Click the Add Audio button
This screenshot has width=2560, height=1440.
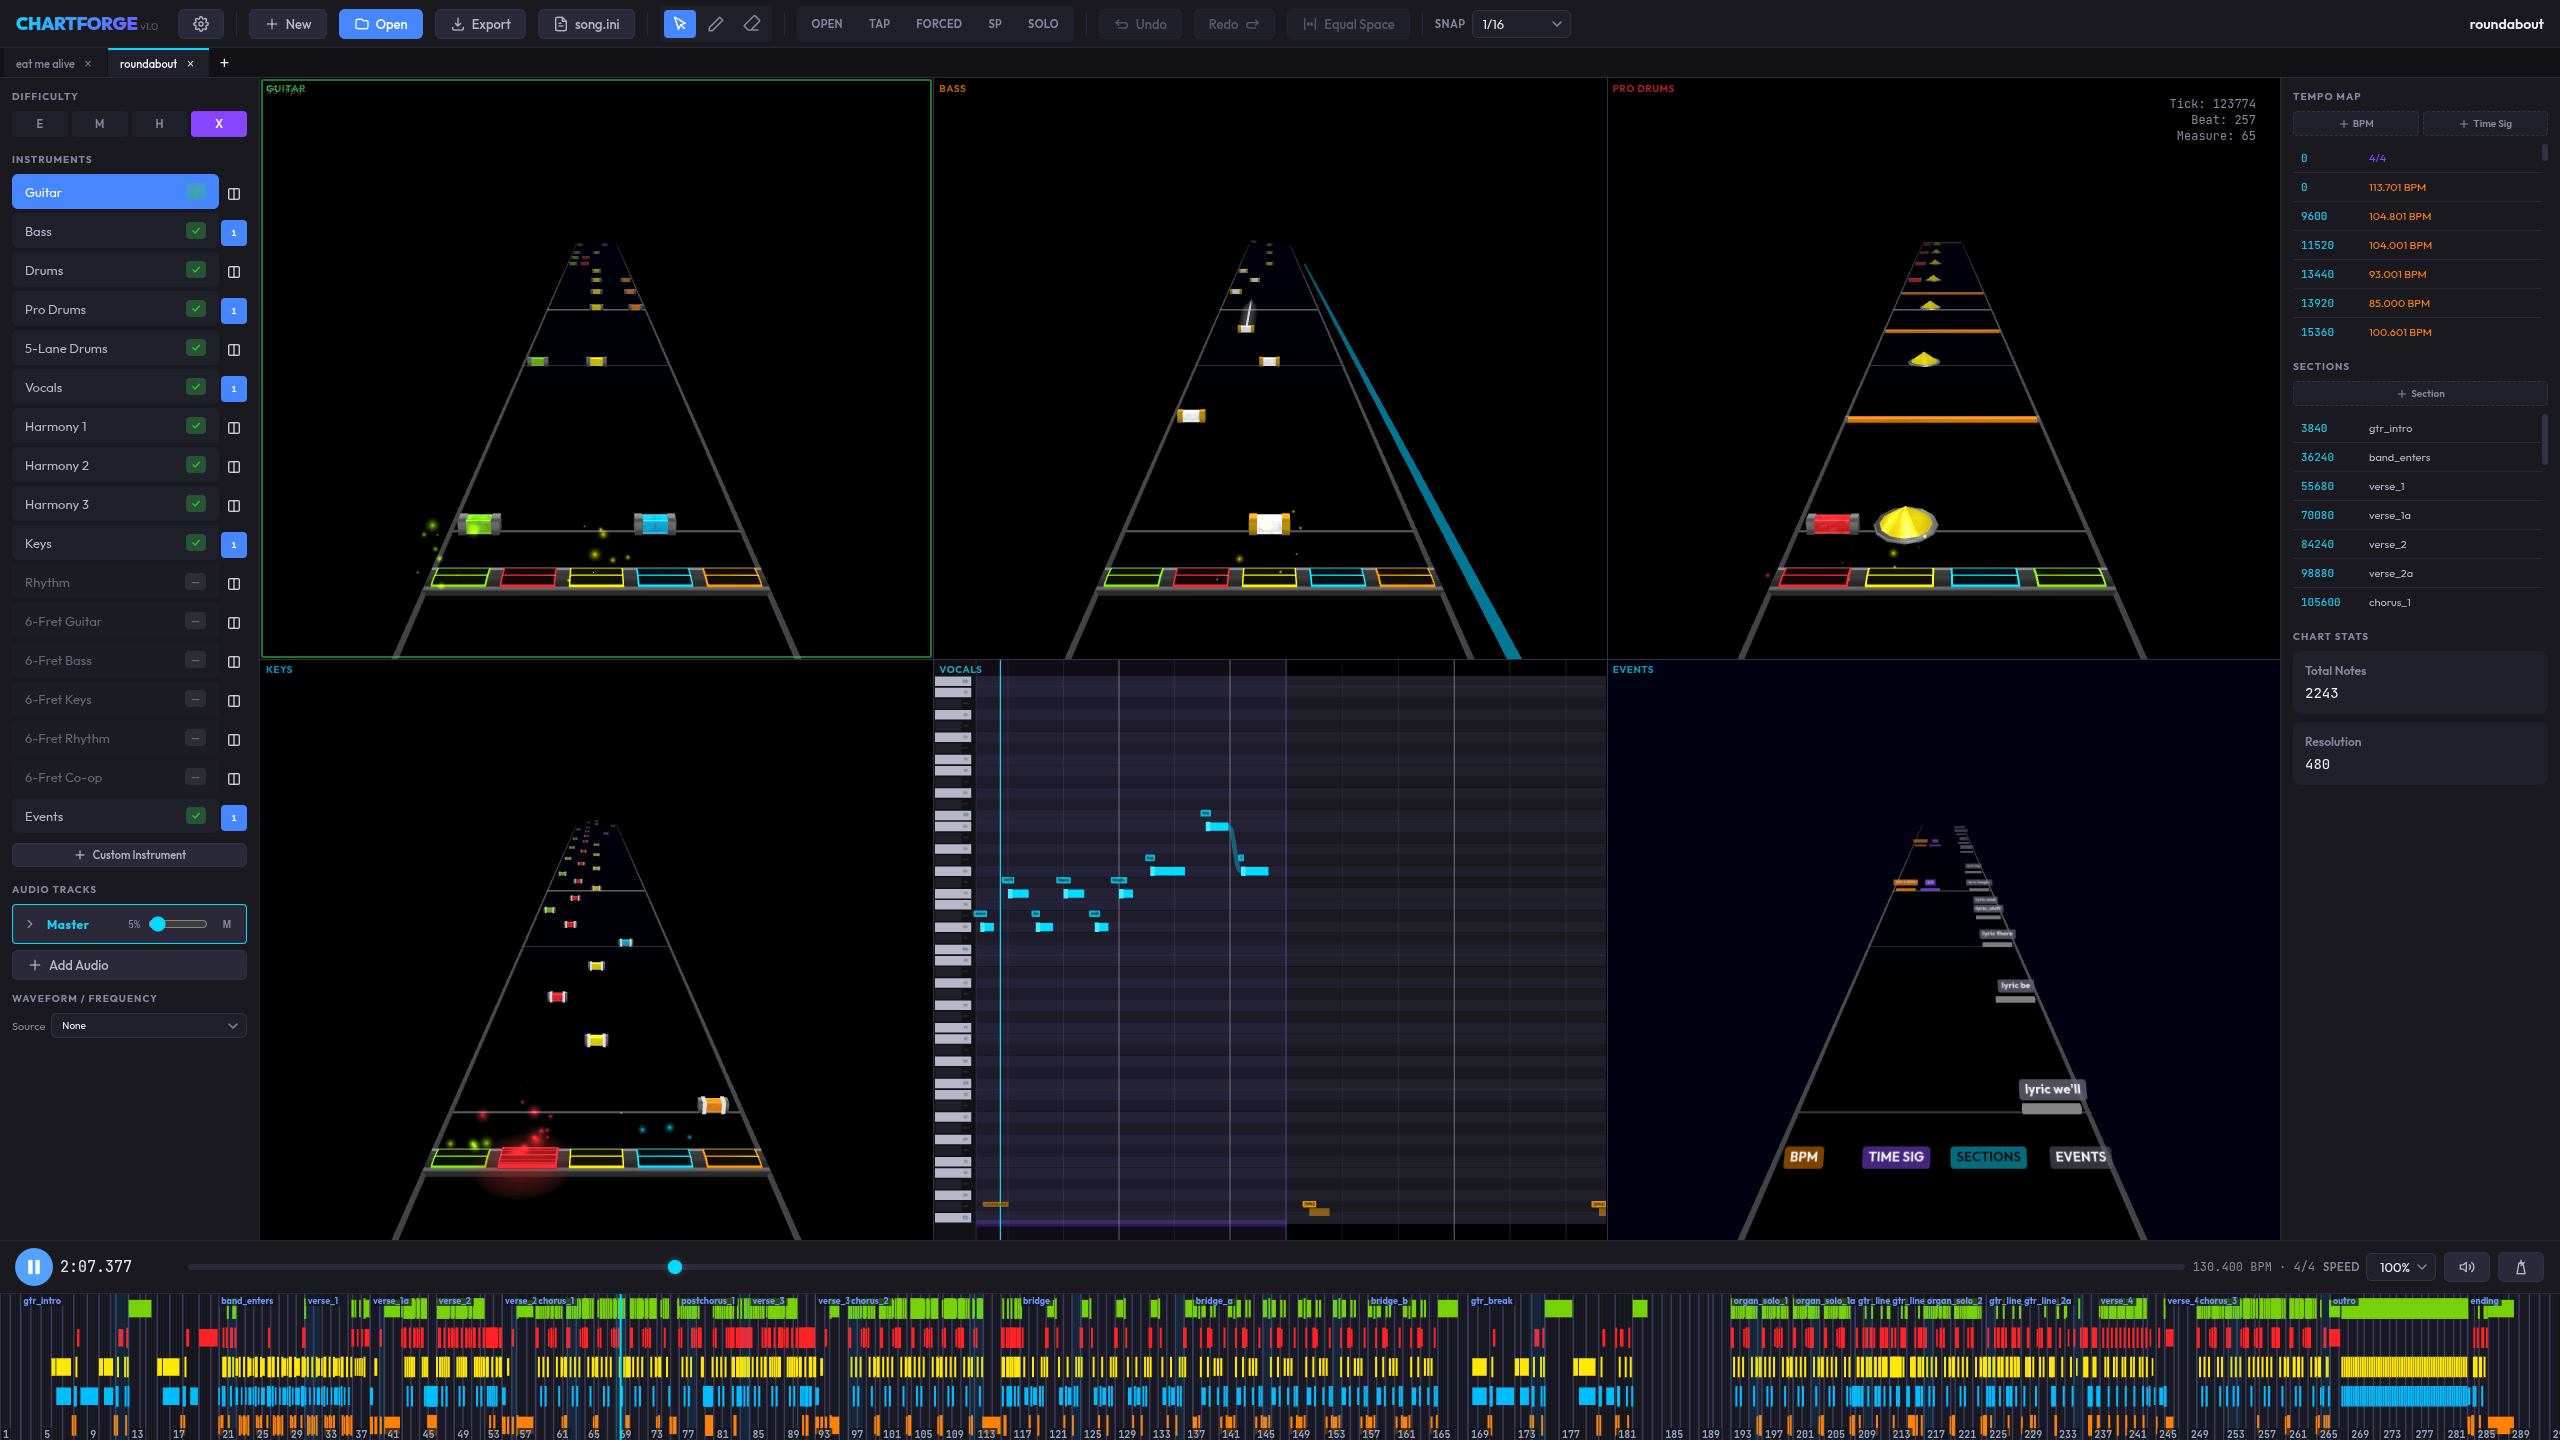click(x=128, y=964)
